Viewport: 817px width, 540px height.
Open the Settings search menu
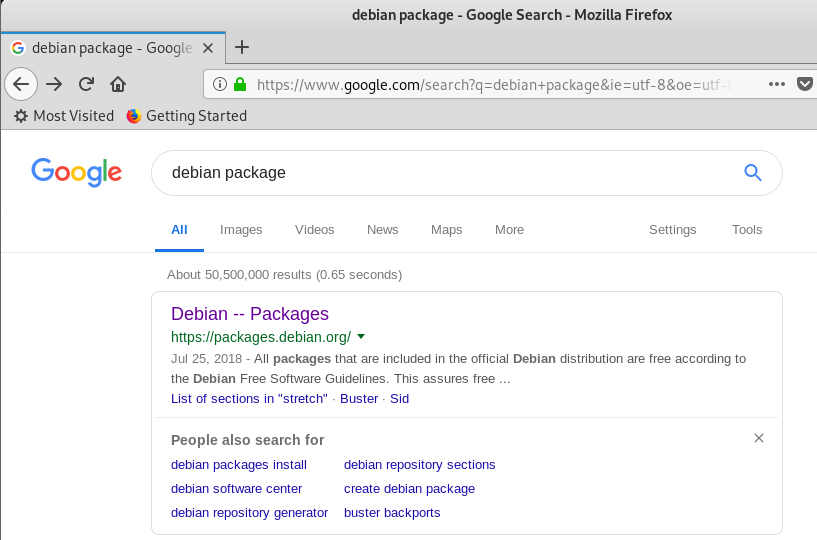click(x=672, y=230)
